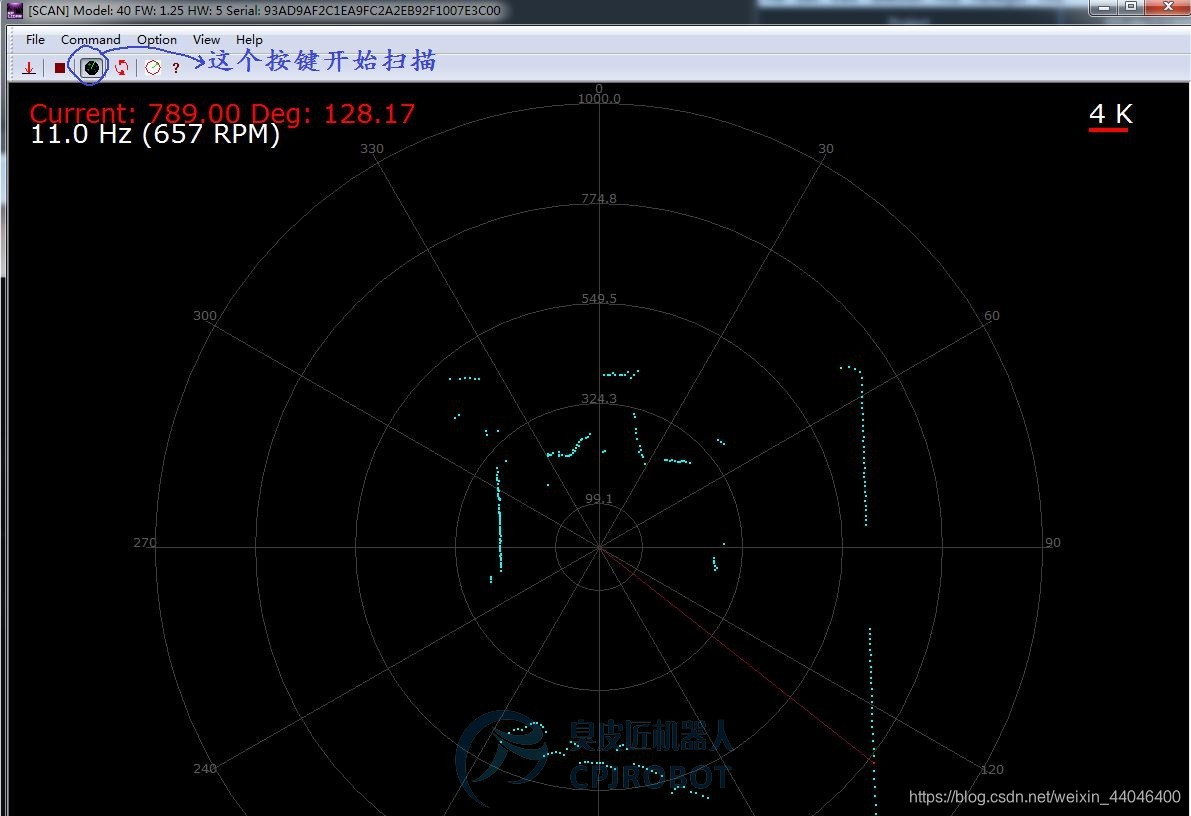Open the View menu

pos(206,40)
